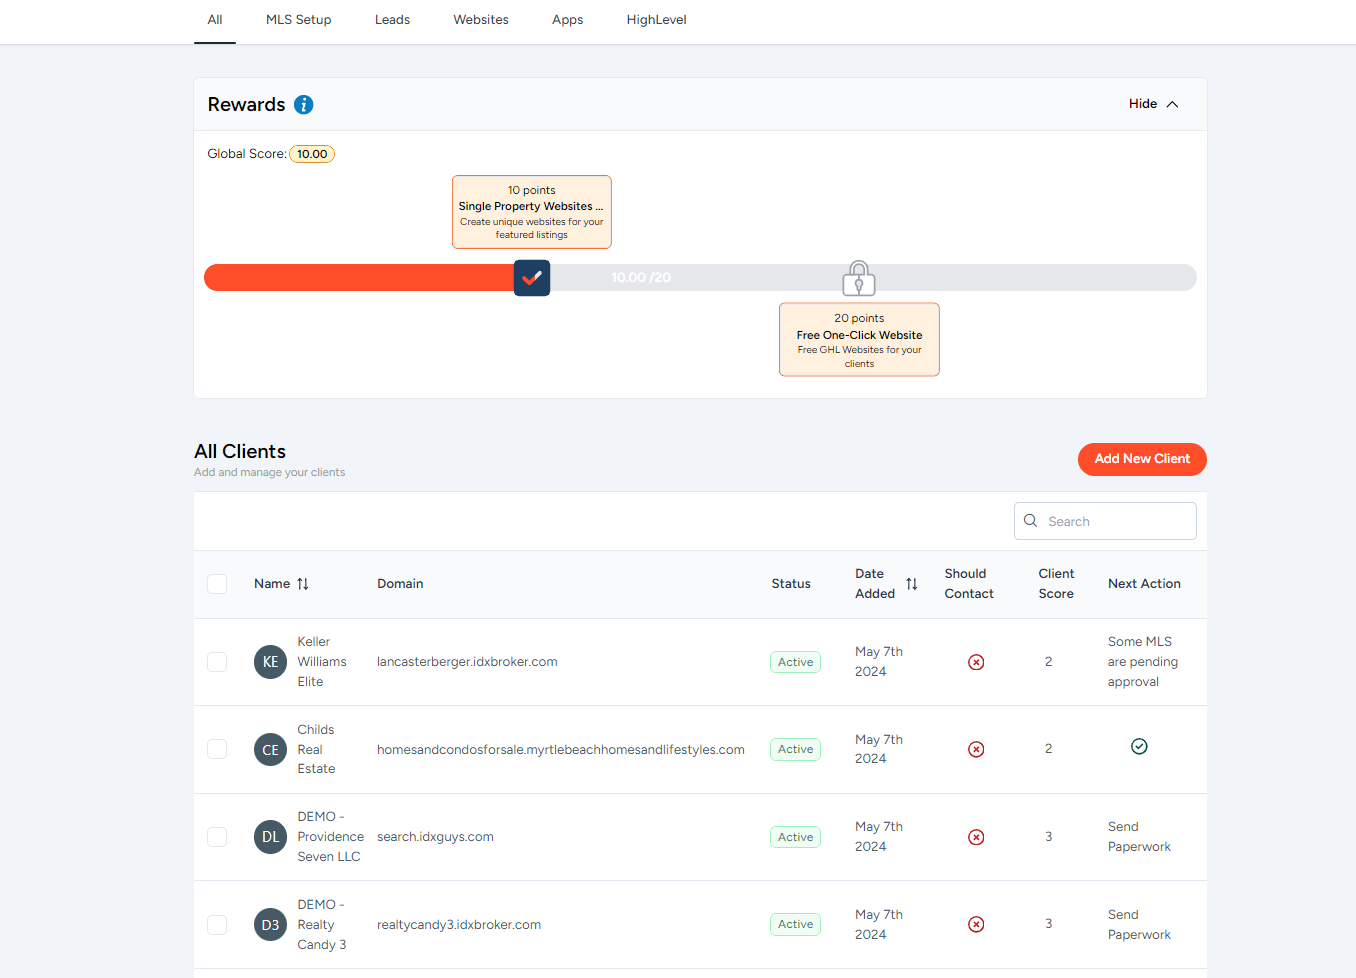Click the 10.00/20 rewards progress bar
This screenshot has height=978, width=1356.
pyautogui.click(x=640, y=277)
